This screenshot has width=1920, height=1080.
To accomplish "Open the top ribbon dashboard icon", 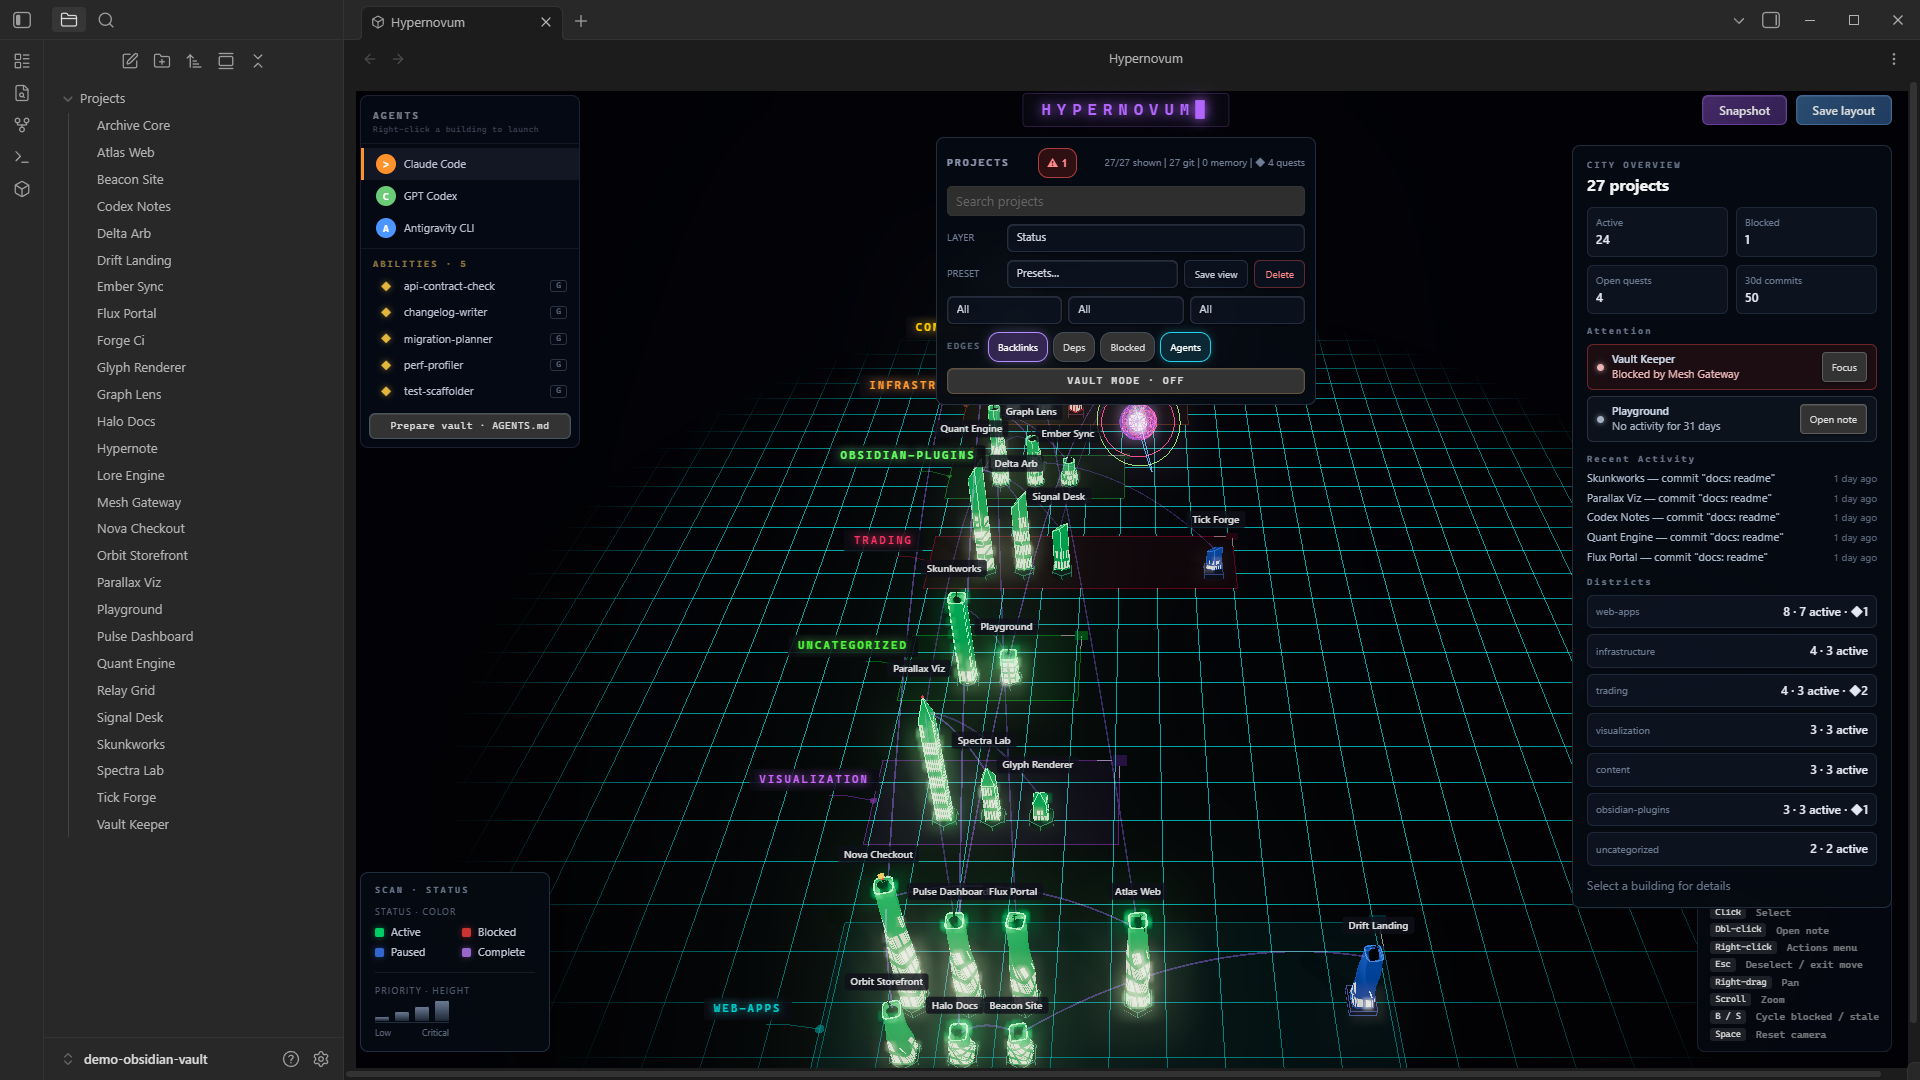I will (22, 61).
